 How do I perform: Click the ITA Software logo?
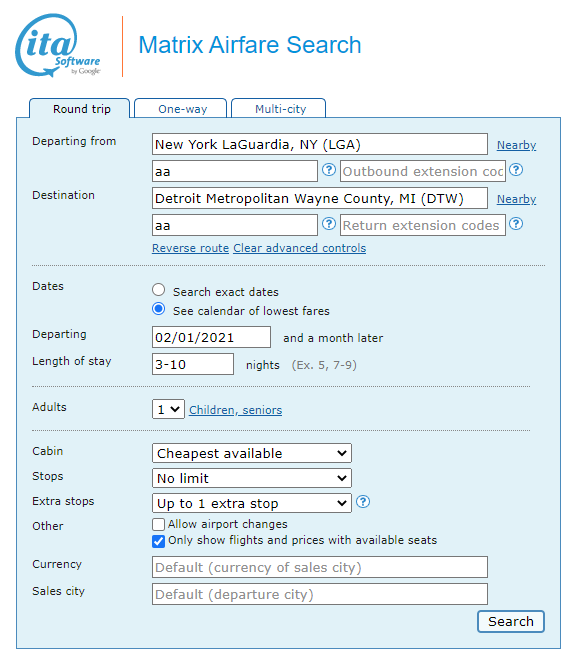[58, 45]
